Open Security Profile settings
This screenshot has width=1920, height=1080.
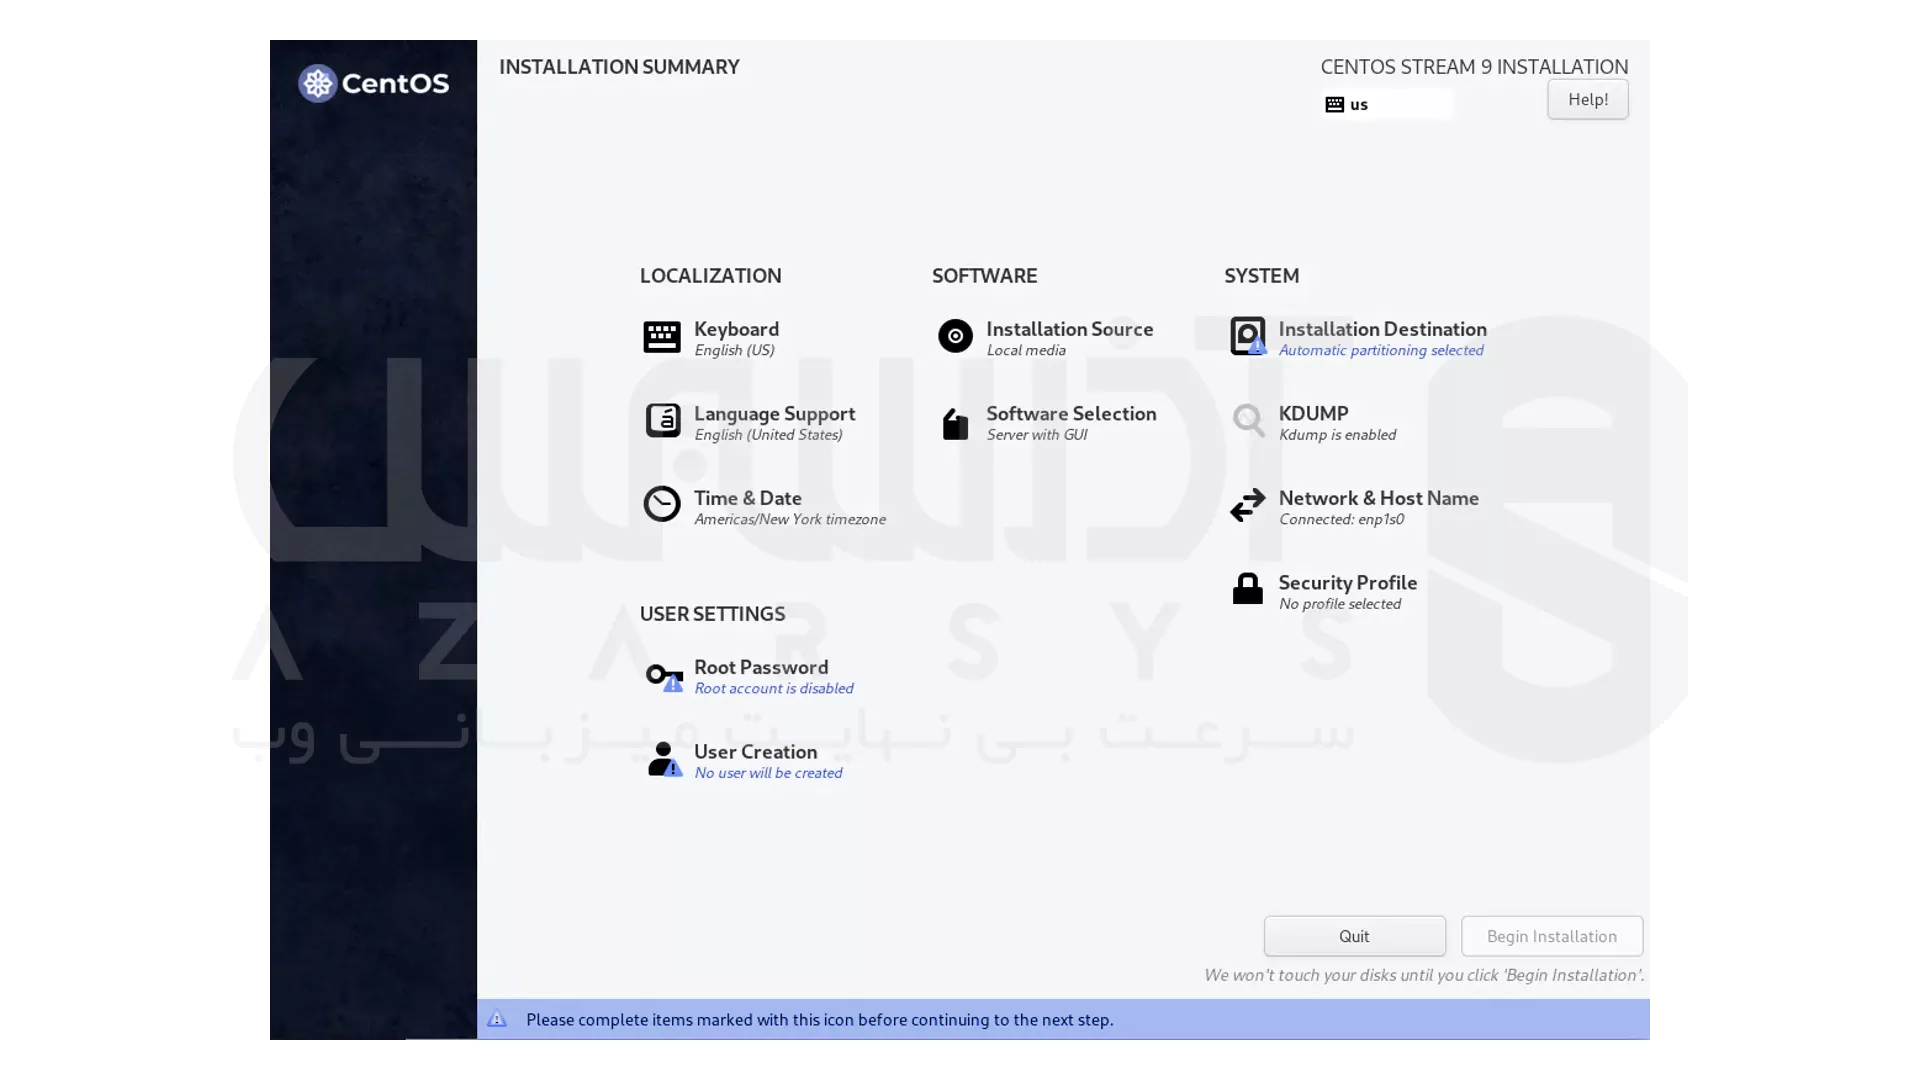click(x=1323, y=591)
